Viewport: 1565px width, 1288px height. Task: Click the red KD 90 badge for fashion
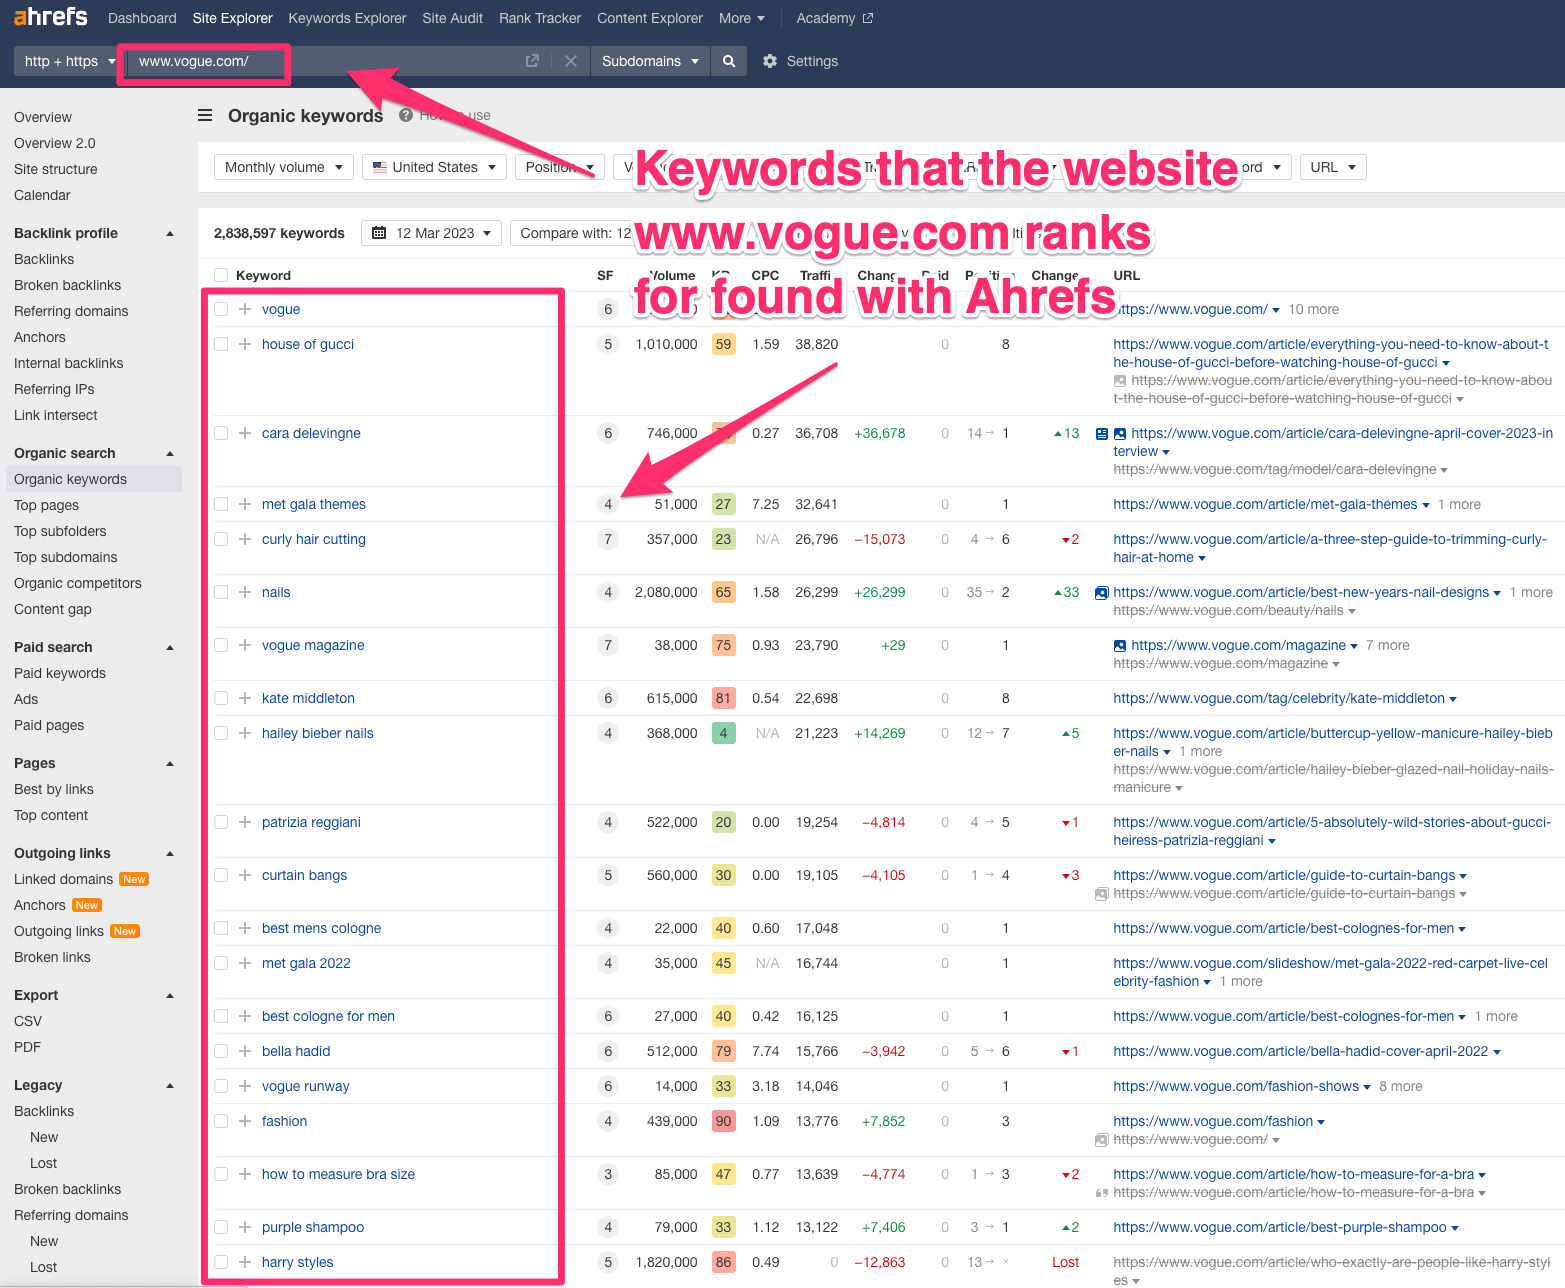pyautogui.click(x=723, y=1121)
